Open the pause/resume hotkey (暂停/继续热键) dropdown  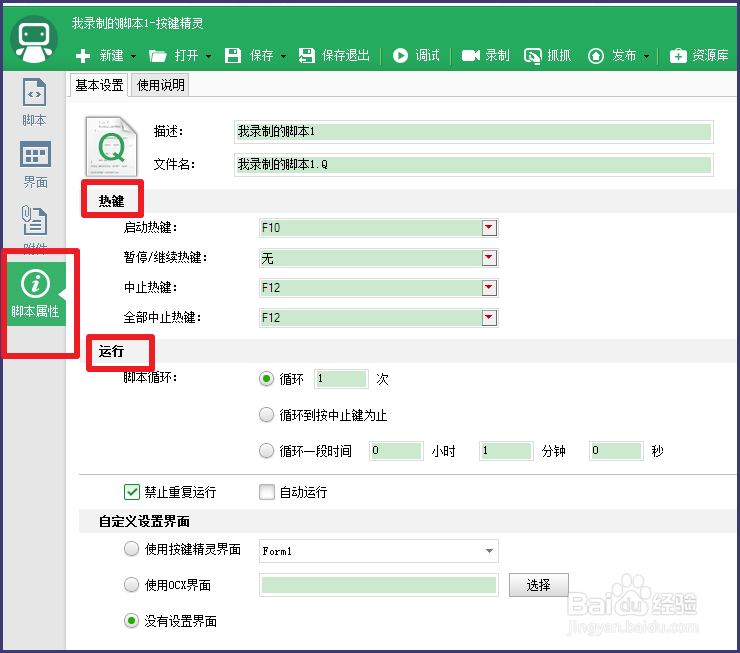(489, 258)
